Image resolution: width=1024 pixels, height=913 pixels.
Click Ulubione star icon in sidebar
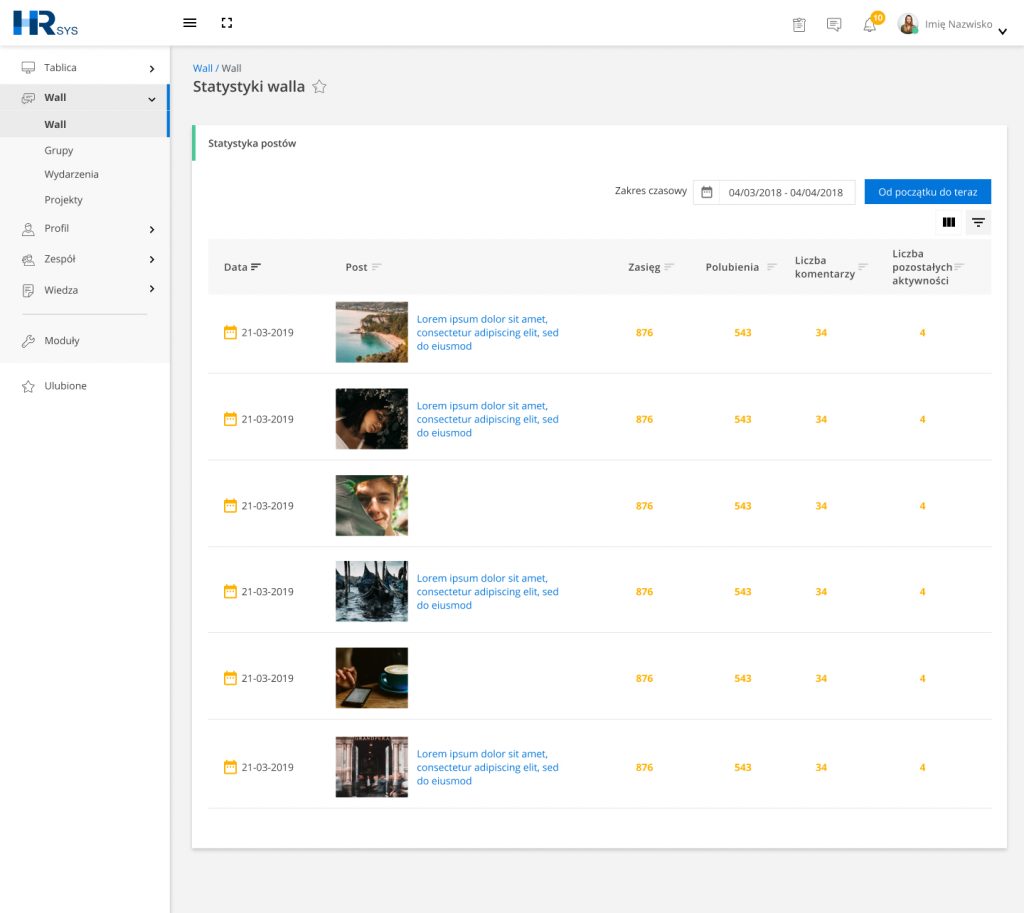28,386
